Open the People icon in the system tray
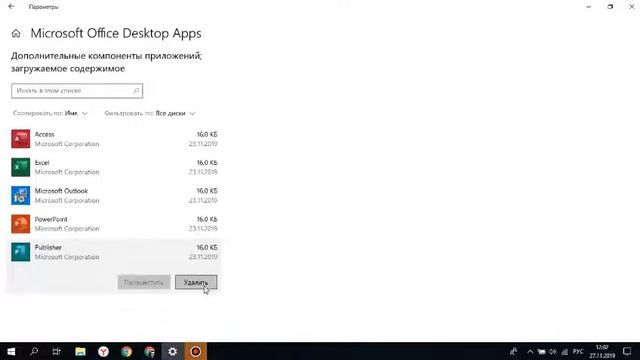This screenshot has width=640, height=360. 513,351
